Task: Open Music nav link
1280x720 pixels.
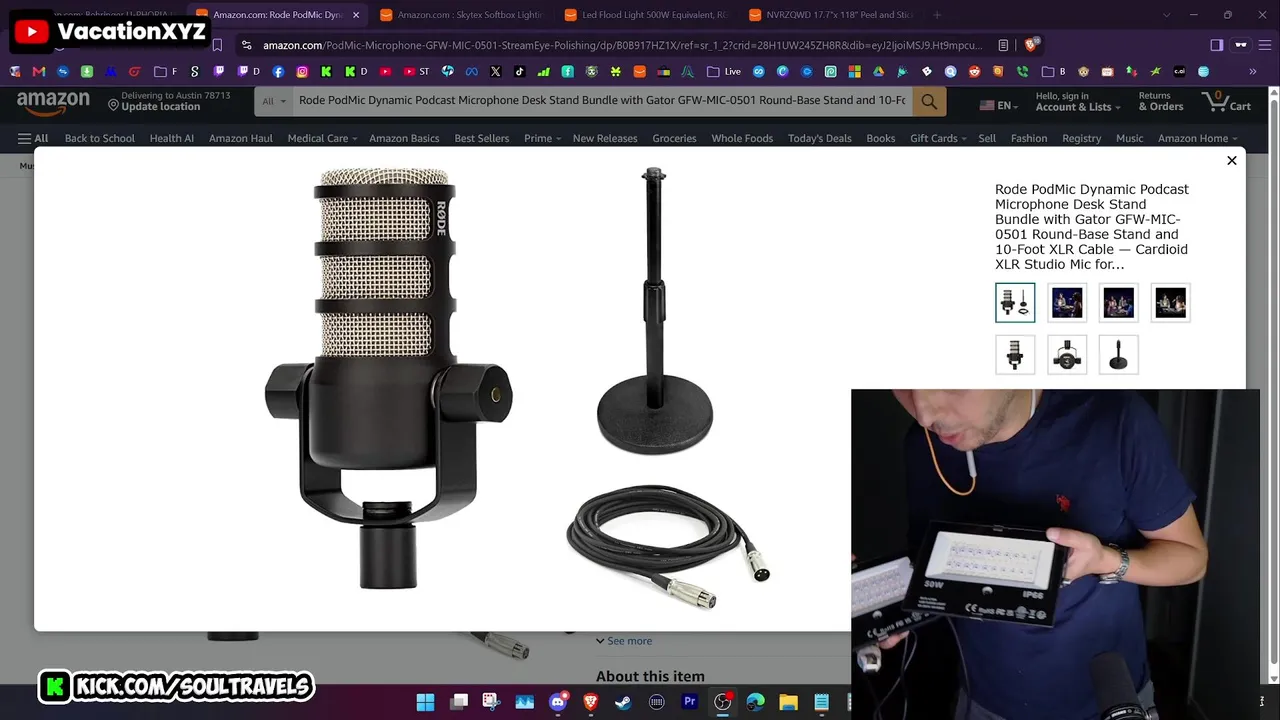Action: pos(1130,138)
